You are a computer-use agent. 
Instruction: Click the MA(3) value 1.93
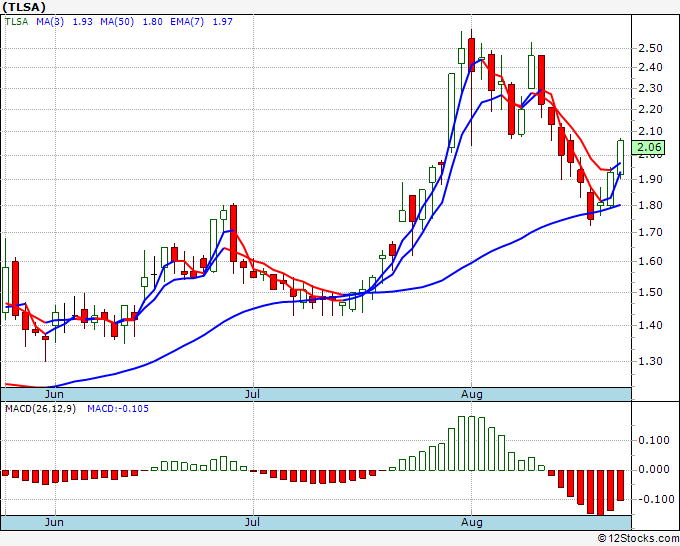pos(82,22)
